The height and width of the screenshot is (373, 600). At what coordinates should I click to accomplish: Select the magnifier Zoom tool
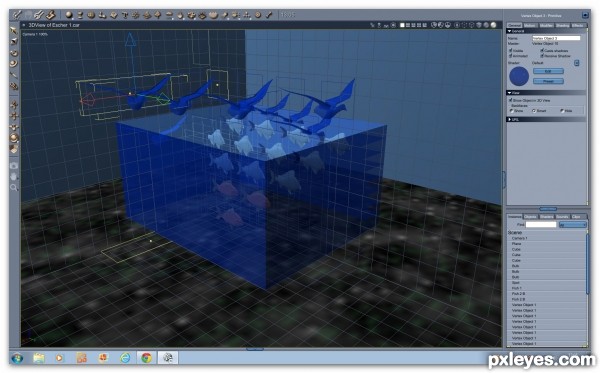coord(14,187)
